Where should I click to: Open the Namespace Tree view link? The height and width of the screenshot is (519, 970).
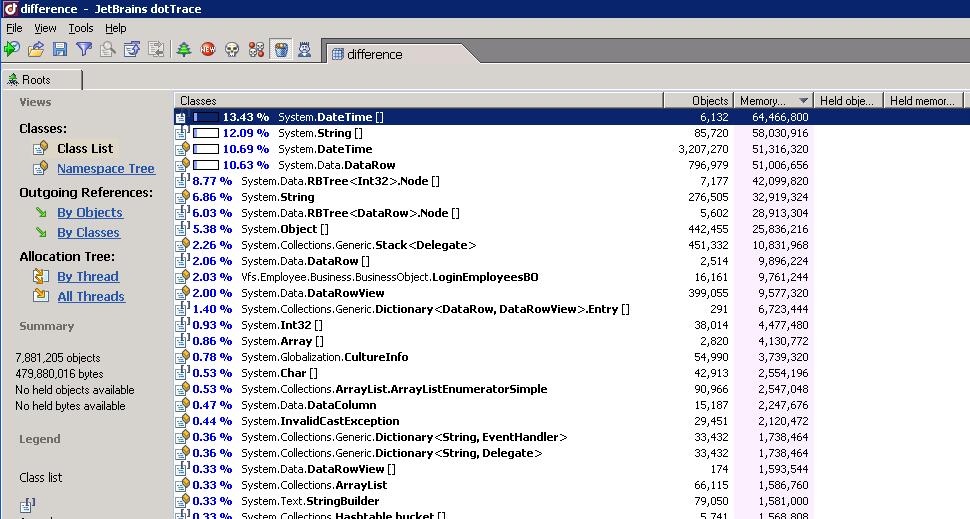pos(105,169)
